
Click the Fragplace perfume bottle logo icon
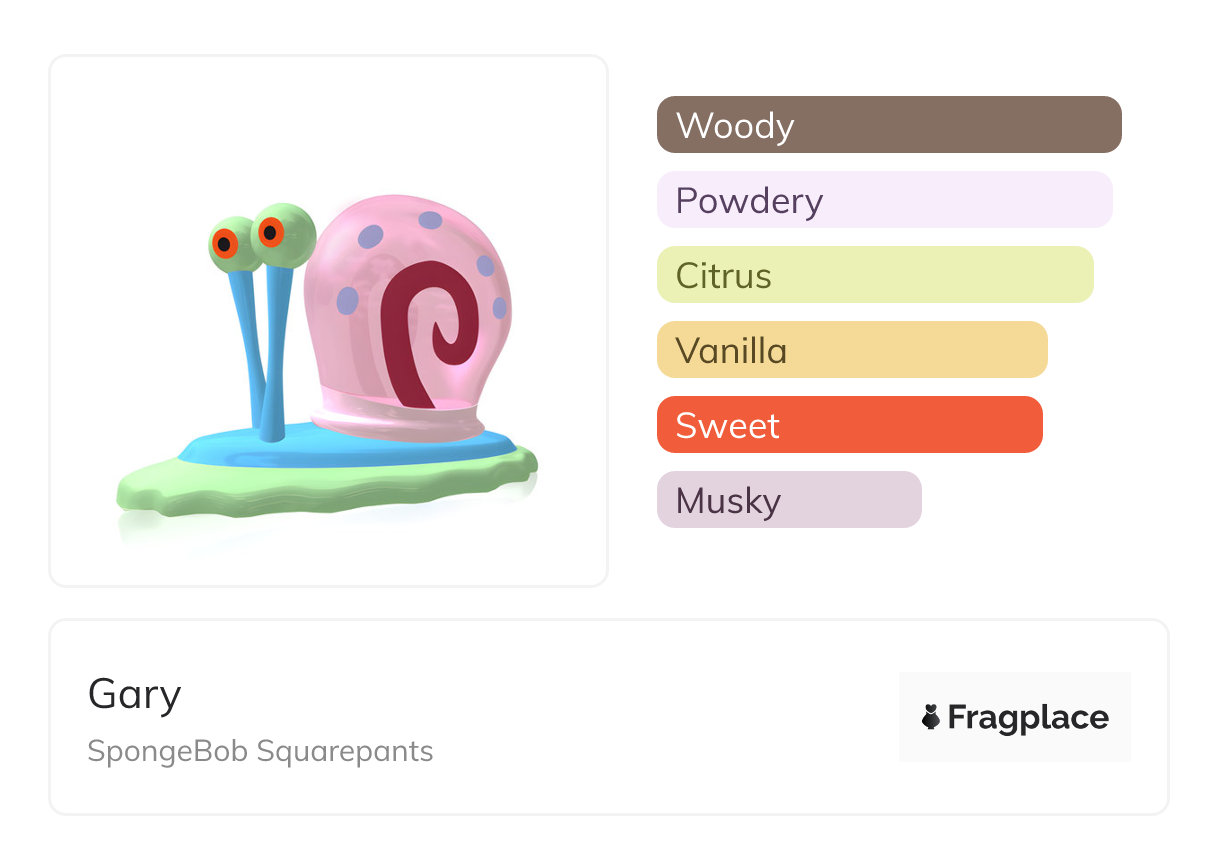(931, 717)
